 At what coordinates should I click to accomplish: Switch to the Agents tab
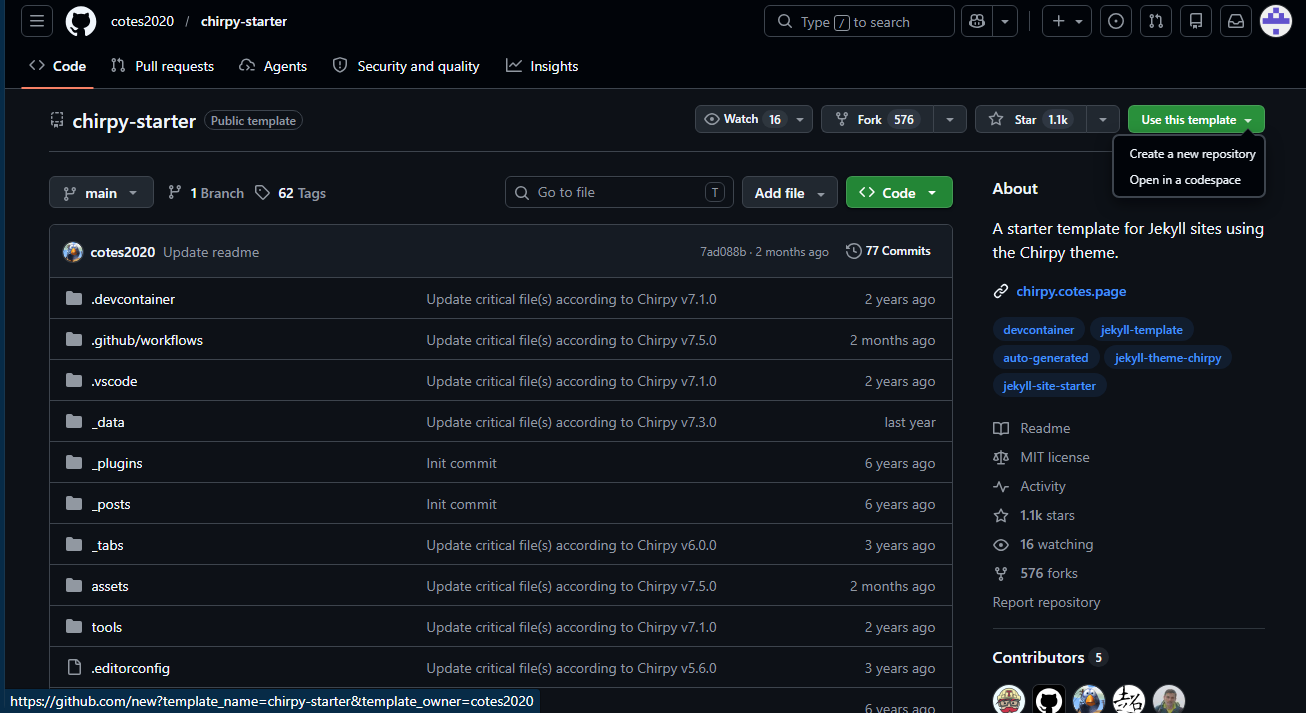tap(273, 66)
